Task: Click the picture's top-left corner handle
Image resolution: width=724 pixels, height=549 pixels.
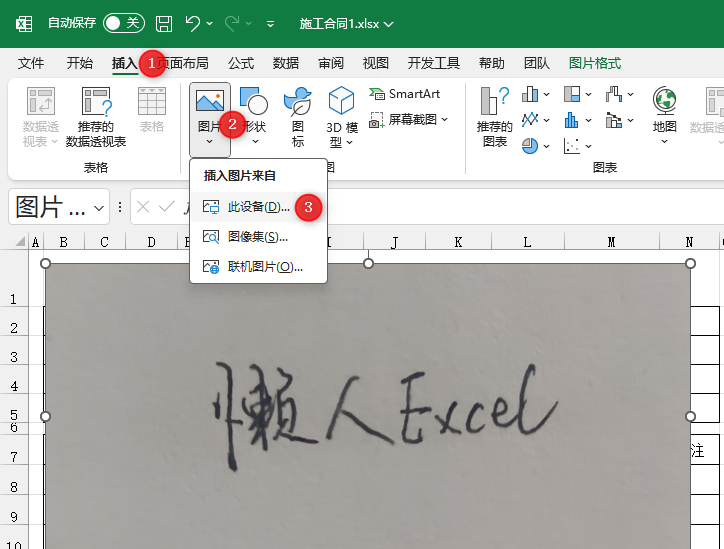Action: (x=45, y=263)
